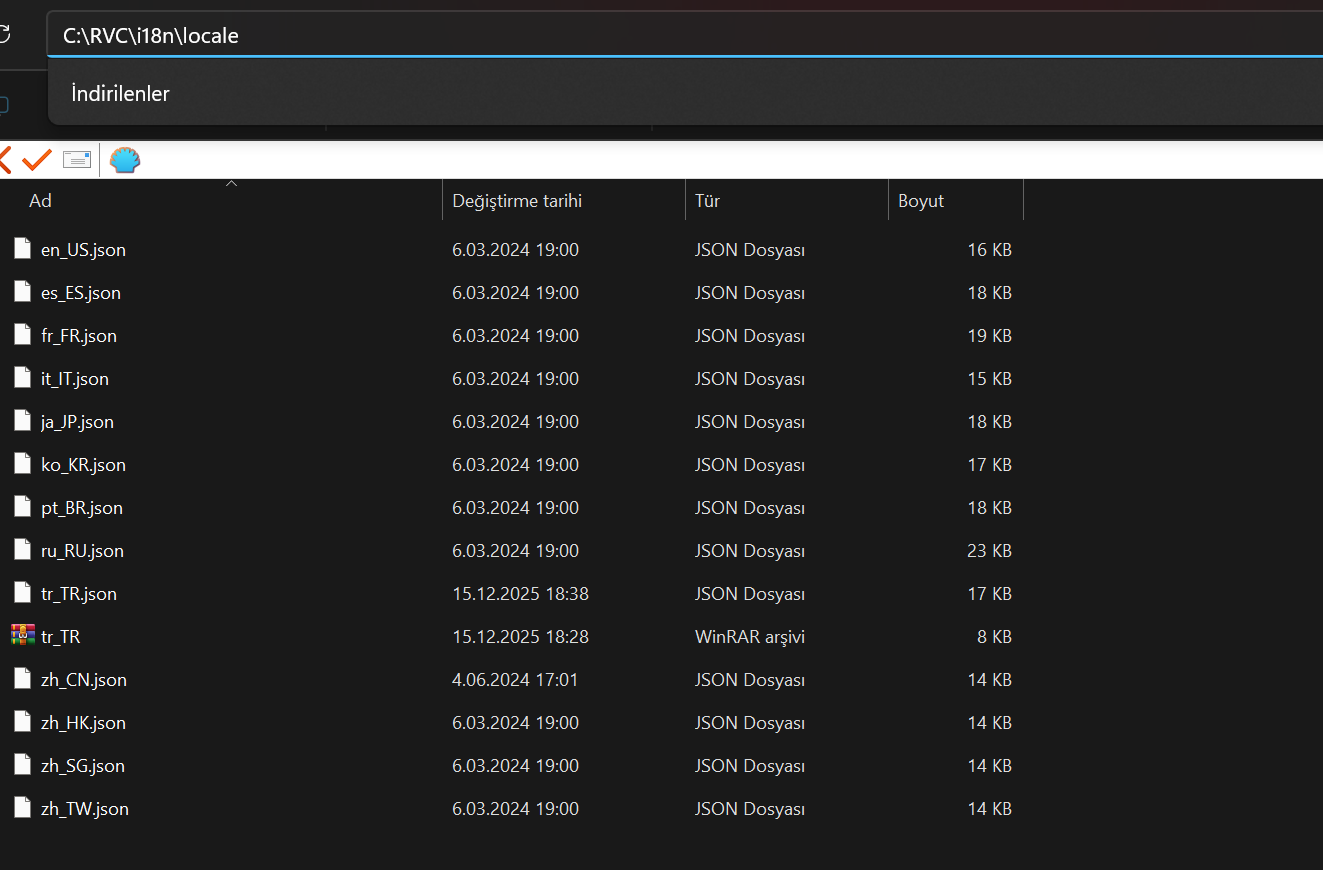Viewport: 1323px width, 870px height.
Task: Click the 15 KB size cell
Action: pyautogui.click(x=990, y=379)
